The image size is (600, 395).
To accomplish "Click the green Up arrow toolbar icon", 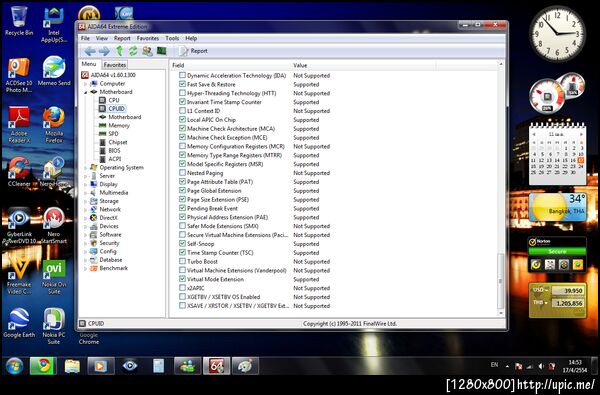I will 119,51.
